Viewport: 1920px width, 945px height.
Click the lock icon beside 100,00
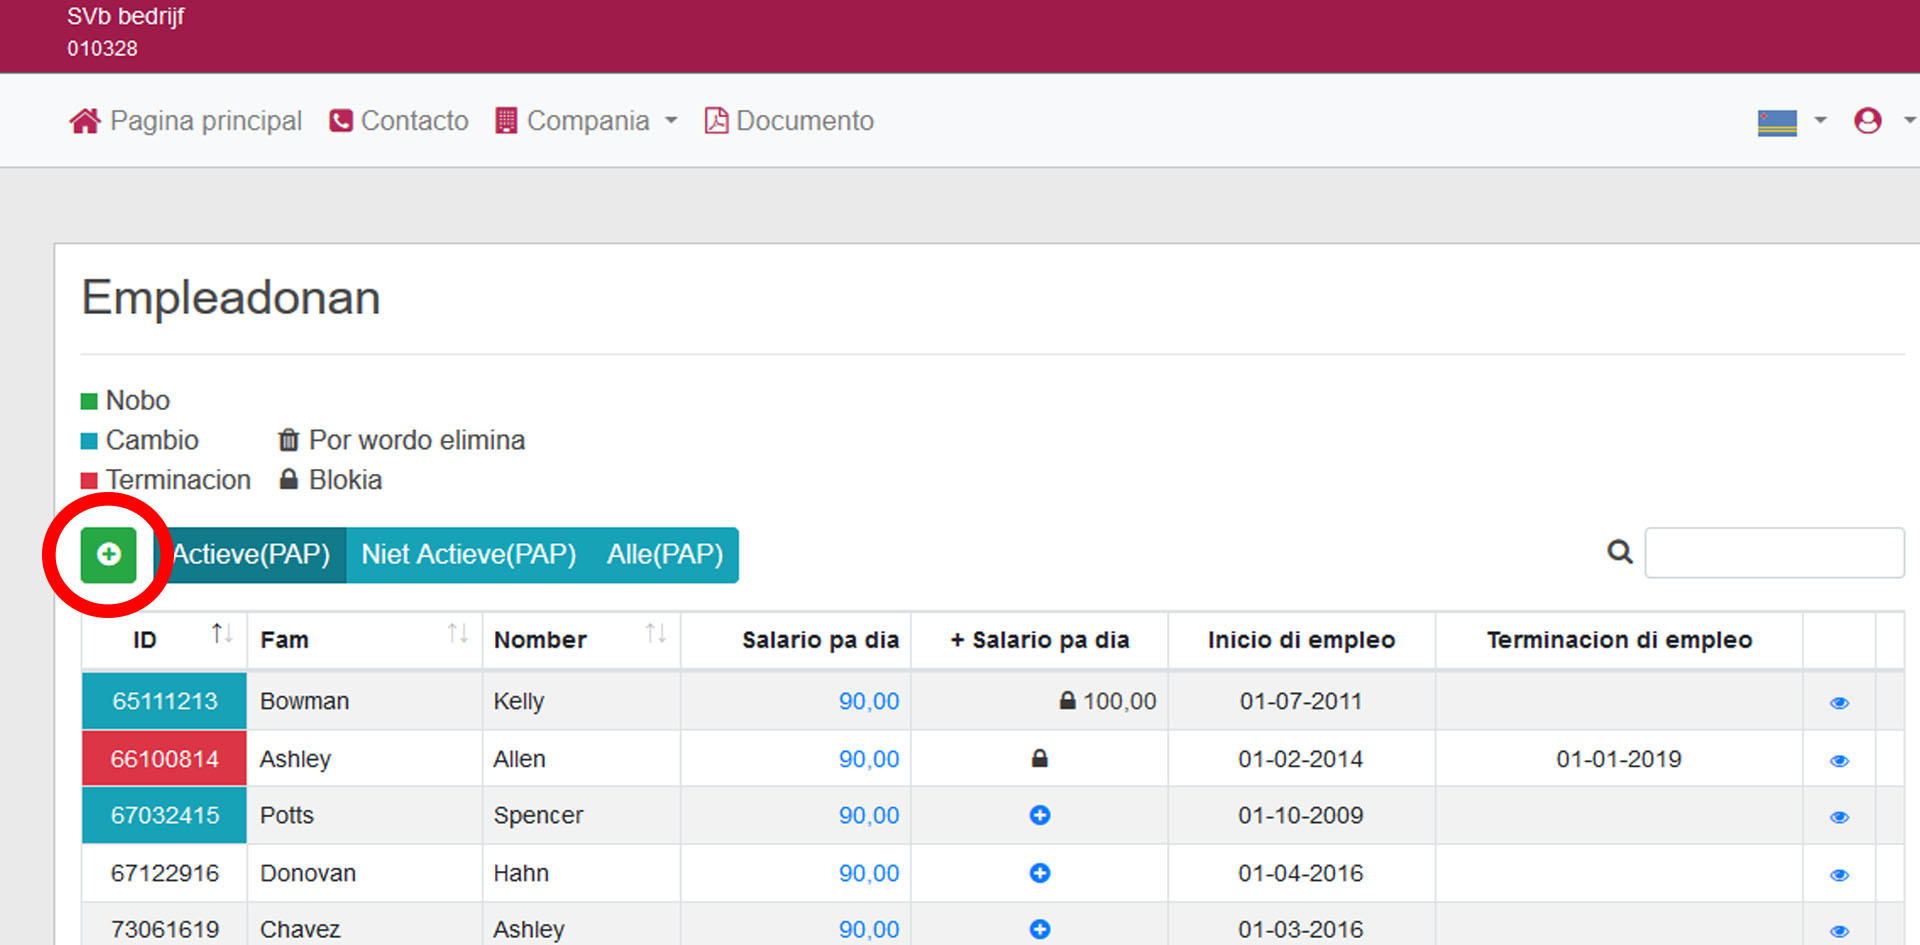pyautogui.click(x=1067, y=701)
